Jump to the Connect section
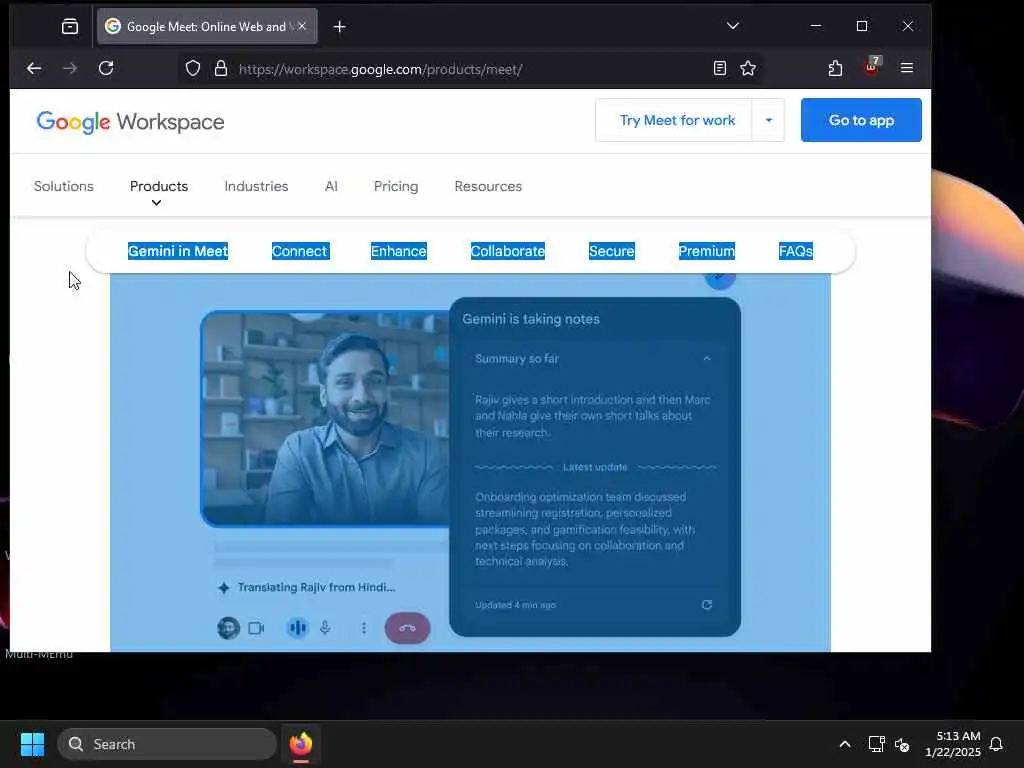This screenshot has width=1024, height=768. (300, 251)
